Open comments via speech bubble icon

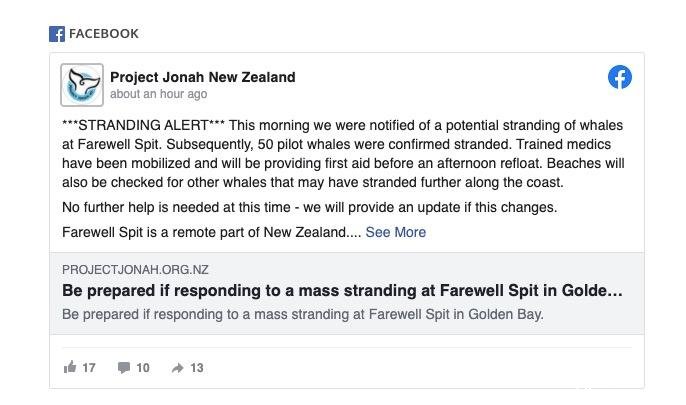point(124,367)
